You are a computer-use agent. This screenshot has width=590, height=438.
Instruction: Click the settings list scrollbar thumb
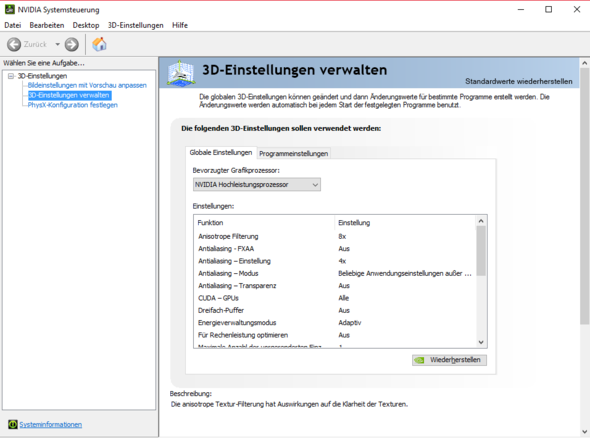(481, 251)
